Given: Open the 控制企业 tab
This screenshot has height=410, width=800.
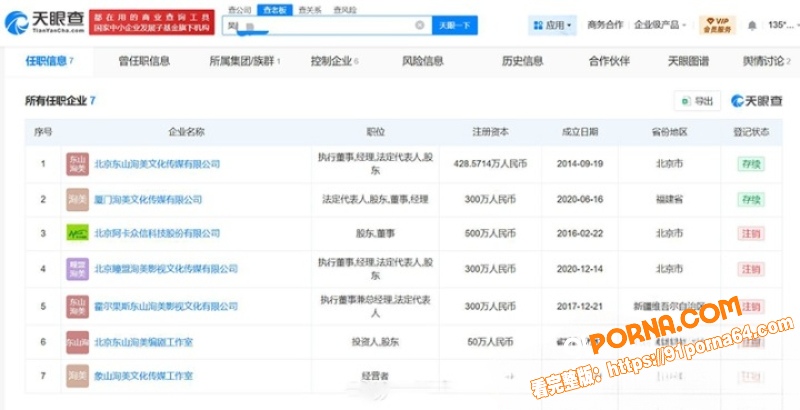Looking at the screenshot, I should click(x=335, y=61).
